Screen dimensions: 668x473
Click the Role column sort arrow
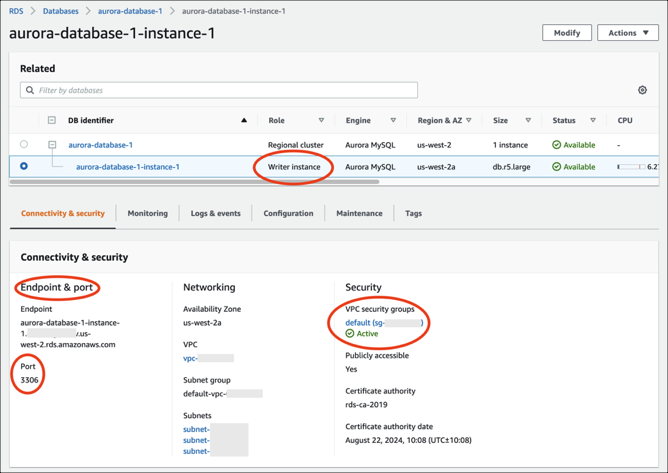click(x=321, y=121)
